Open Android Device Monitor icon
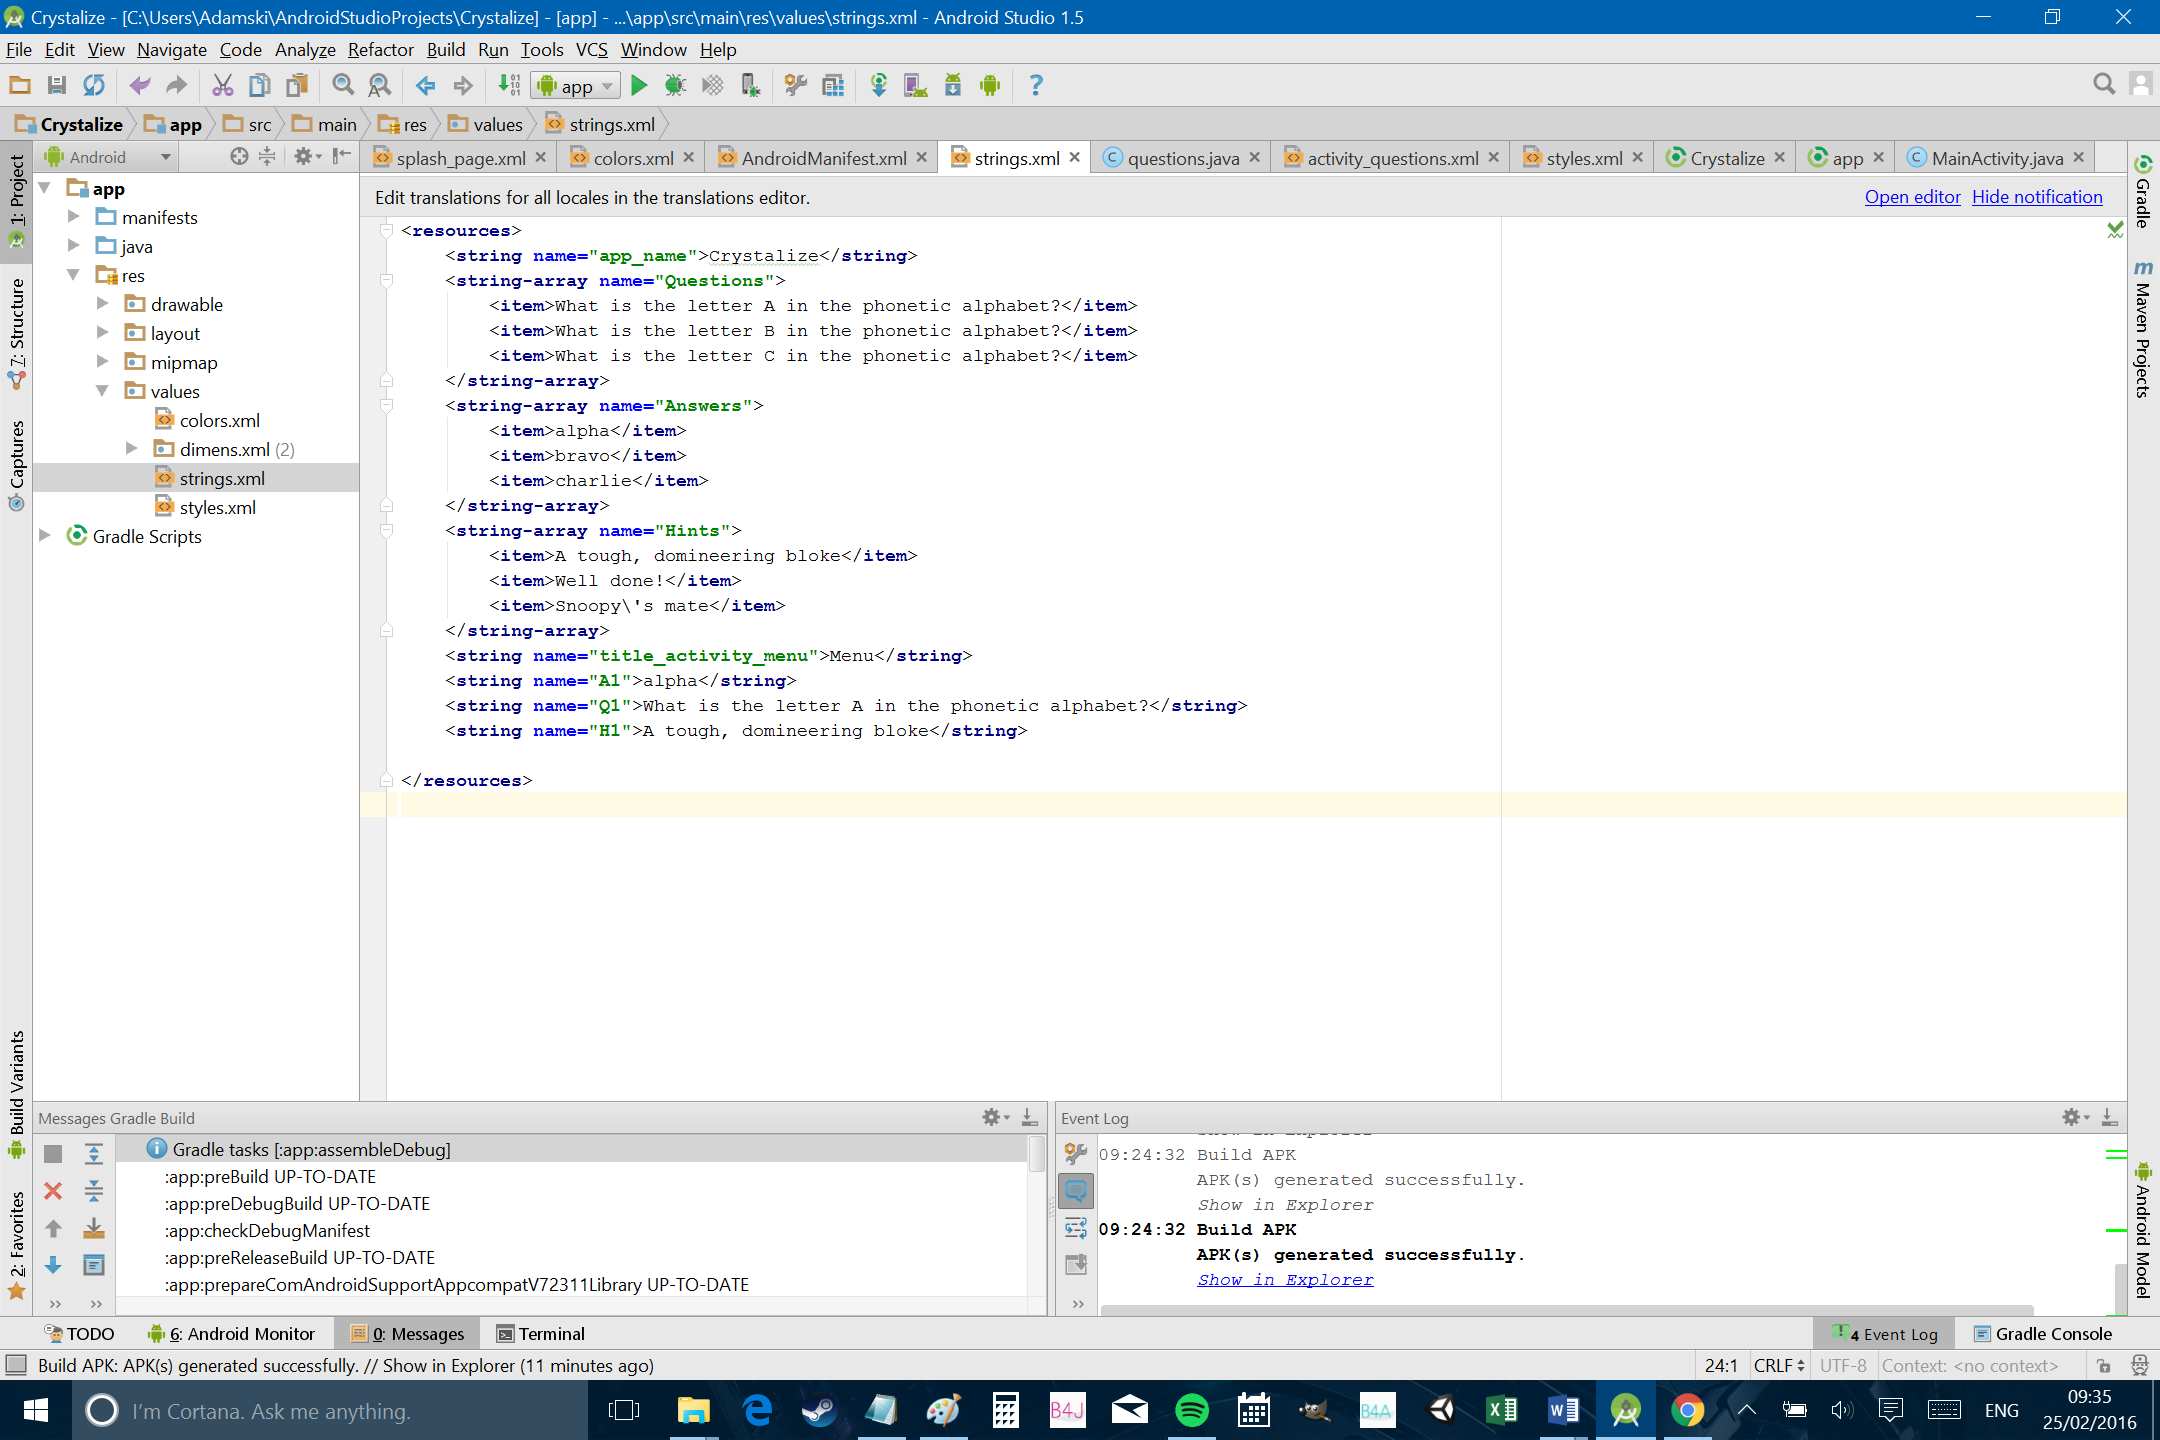This screenshot has width=2160, height=1440. coord(990,86)
